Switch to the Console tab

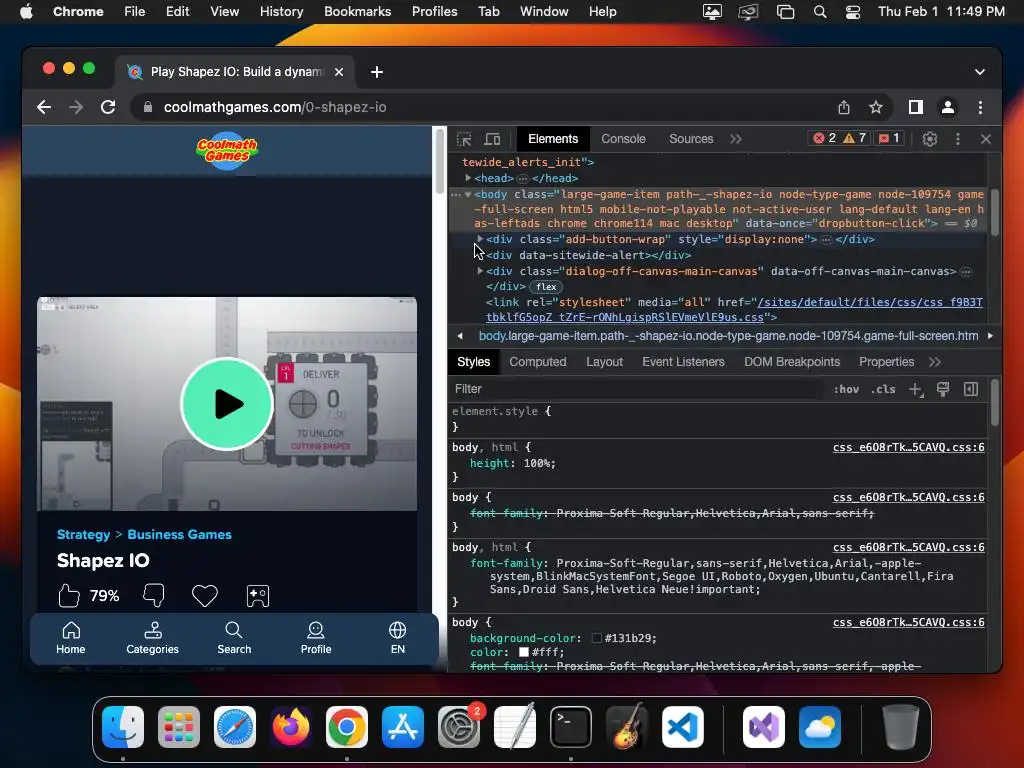(x=623, y=139)
